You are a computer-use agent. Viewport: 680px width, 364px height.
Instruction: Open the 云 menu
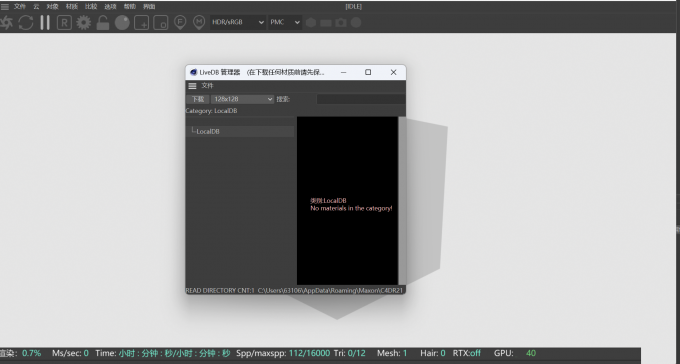pyautogui.click(x=36, y=7)
